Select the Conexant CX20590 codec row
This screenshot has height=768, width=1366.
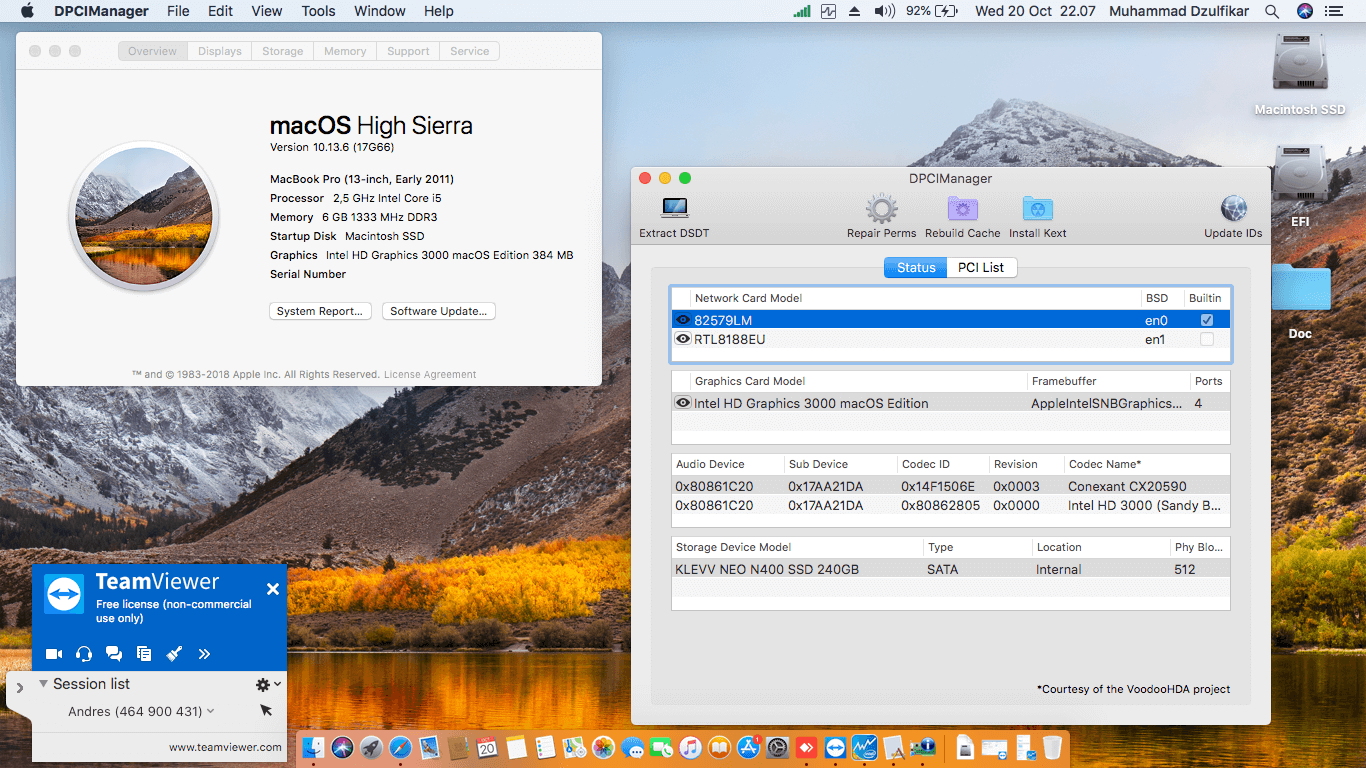(950, 486)
